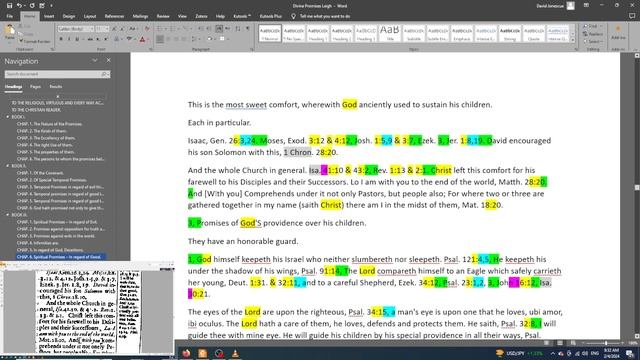The image size is (640, 360).
Task: Toggle strikethrough formatting
Action: [90, 39]
